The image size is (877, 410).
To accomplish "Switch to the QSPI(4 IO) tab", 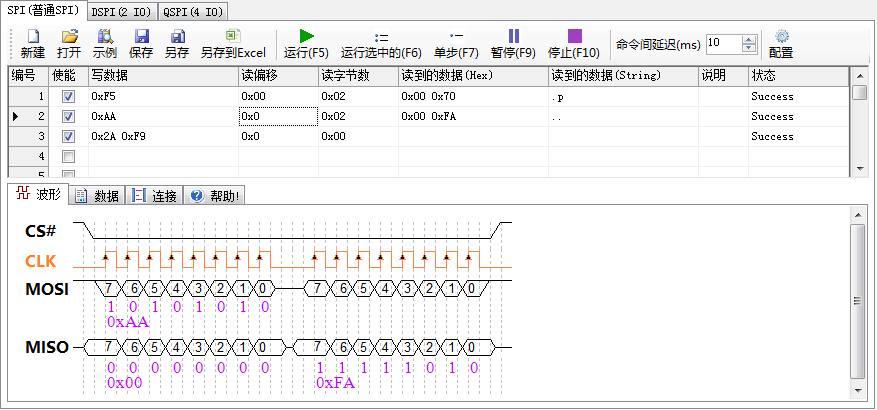I will [193, 11].
